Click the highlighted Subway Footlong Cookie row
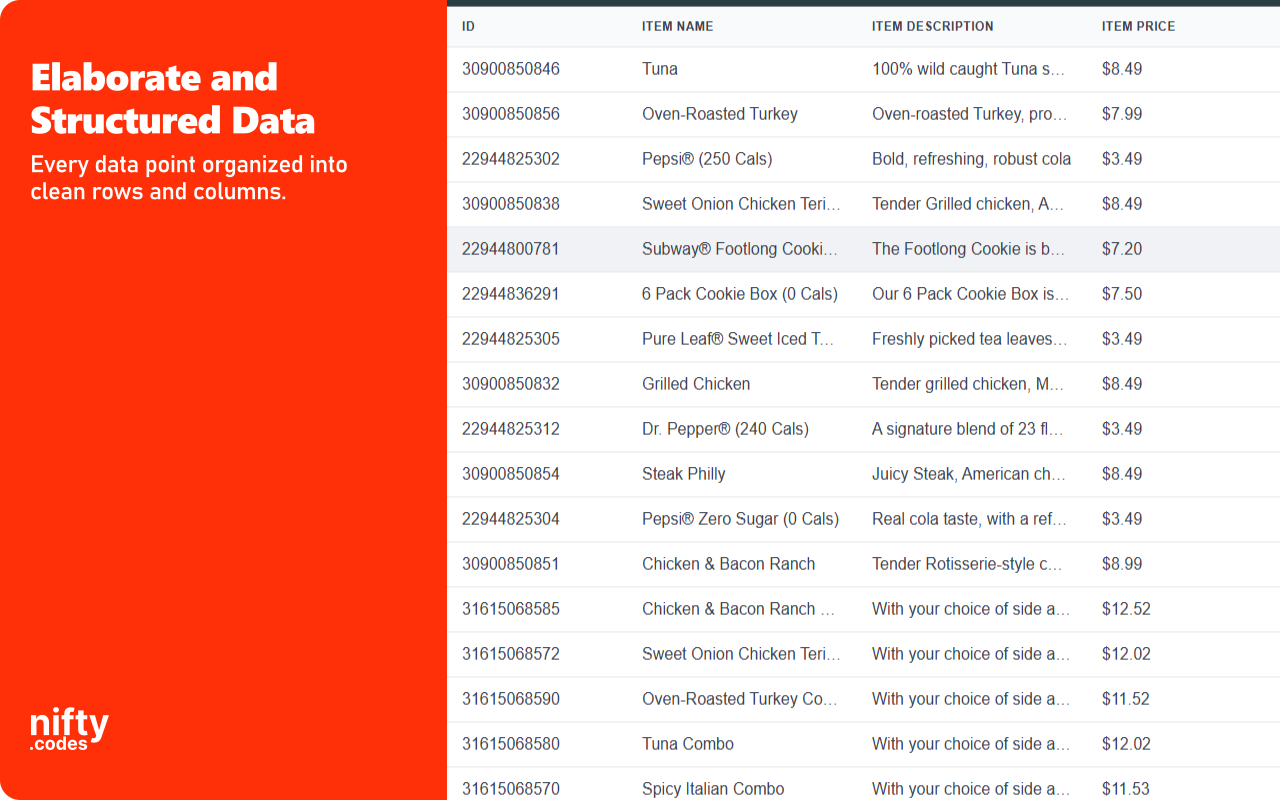This screenshot has width=1280, height=800. 740,249
